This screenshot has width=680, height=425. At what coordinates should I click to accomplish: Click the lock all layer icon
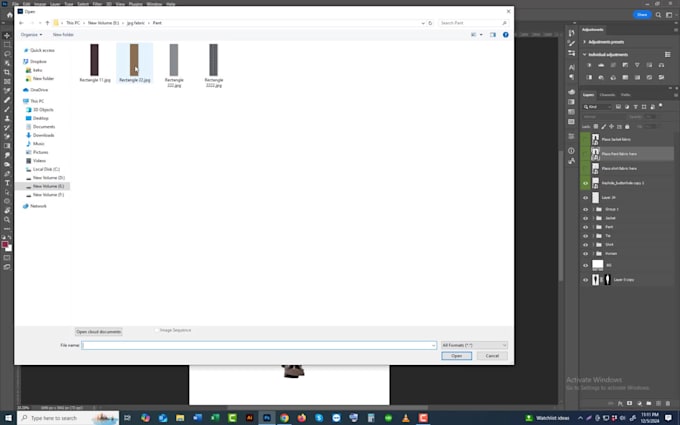click(627, 127)
